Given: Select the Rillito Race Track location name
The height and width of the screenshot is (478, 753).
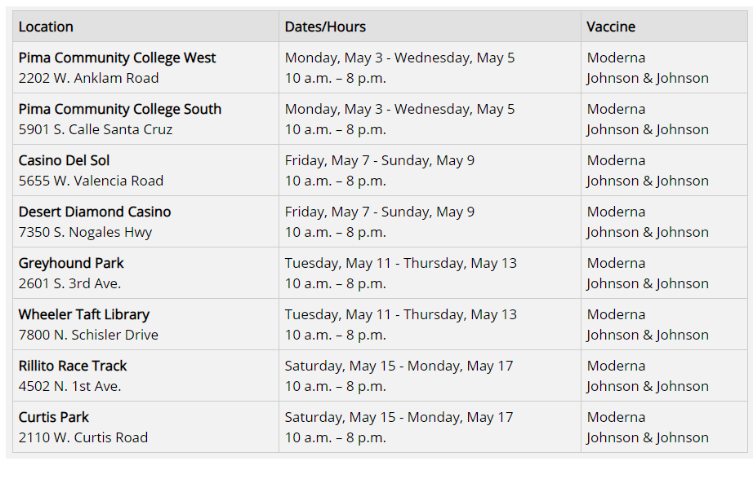Looking at the screenshot, I should pos(73,366).
